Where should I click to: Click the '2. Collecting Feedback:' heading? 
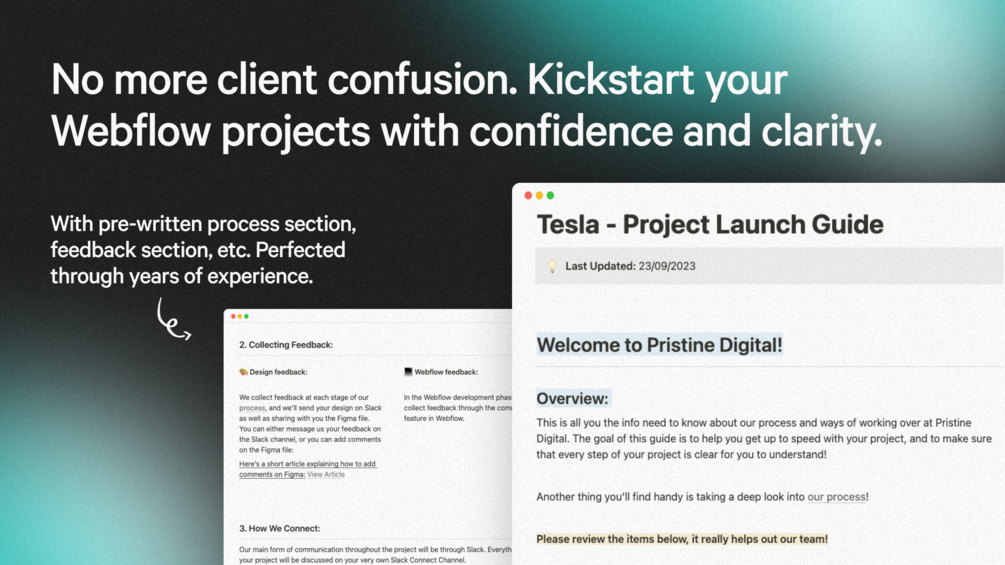pyautogui.click(x=286, y=345)
